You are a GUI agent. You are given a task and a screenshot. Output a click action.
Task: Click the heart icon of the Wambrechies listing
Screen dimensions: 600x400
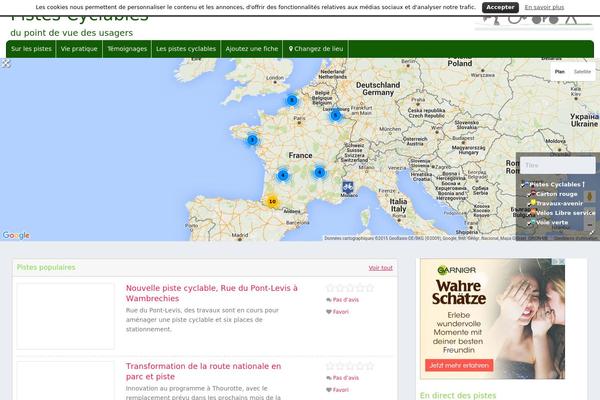pyautogui.click(x=328, y=312)
